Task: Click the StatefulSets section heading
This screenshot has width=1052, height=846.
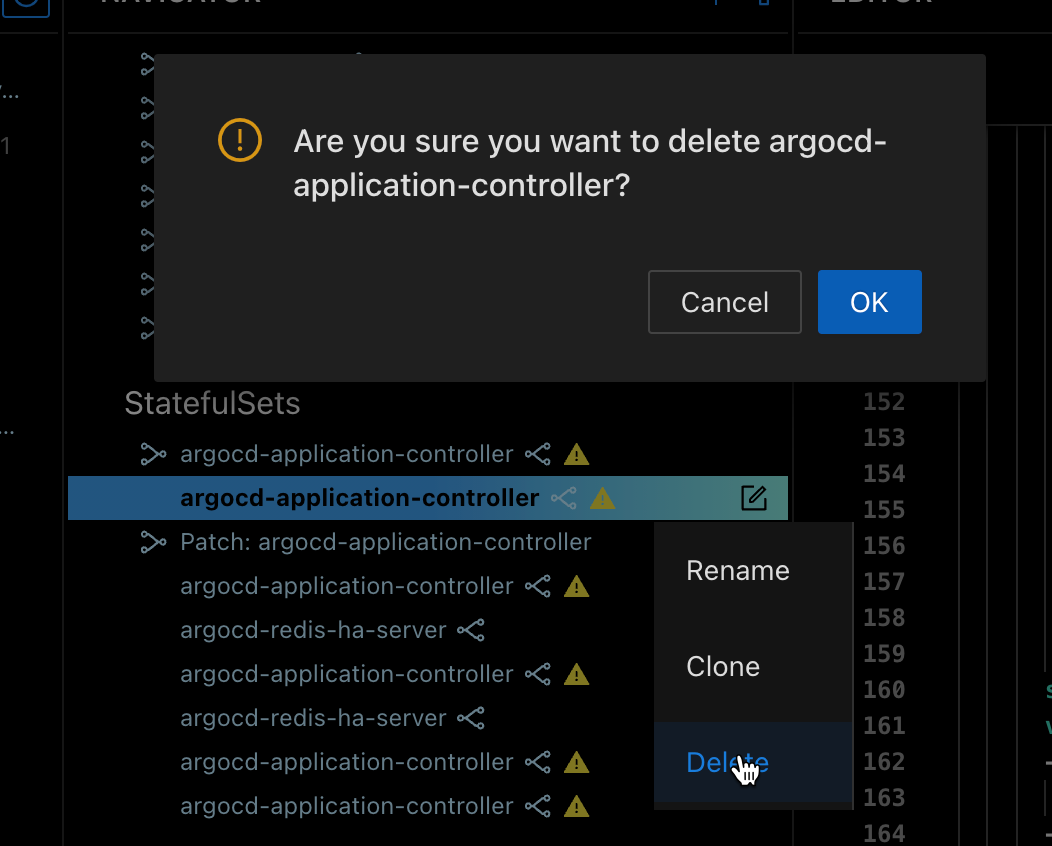Action: coord(212,403)
